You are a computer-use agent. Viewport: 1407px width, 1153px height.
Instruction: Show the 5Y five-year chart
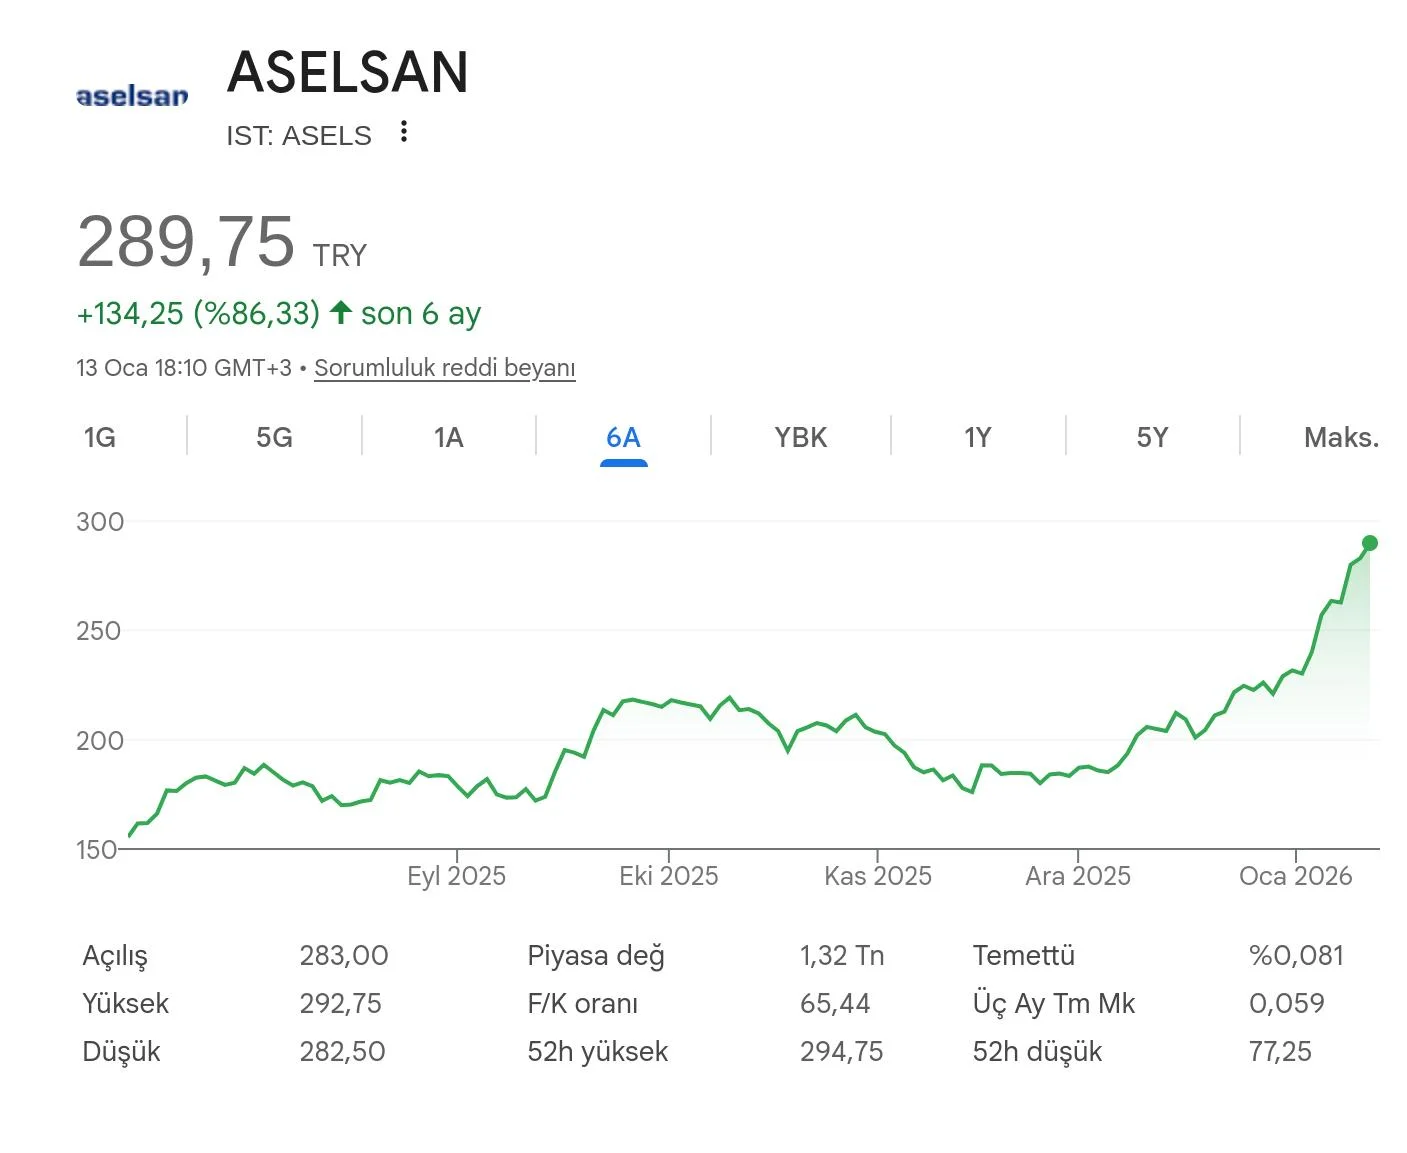pyautogui.click(x=1153, y=437)
